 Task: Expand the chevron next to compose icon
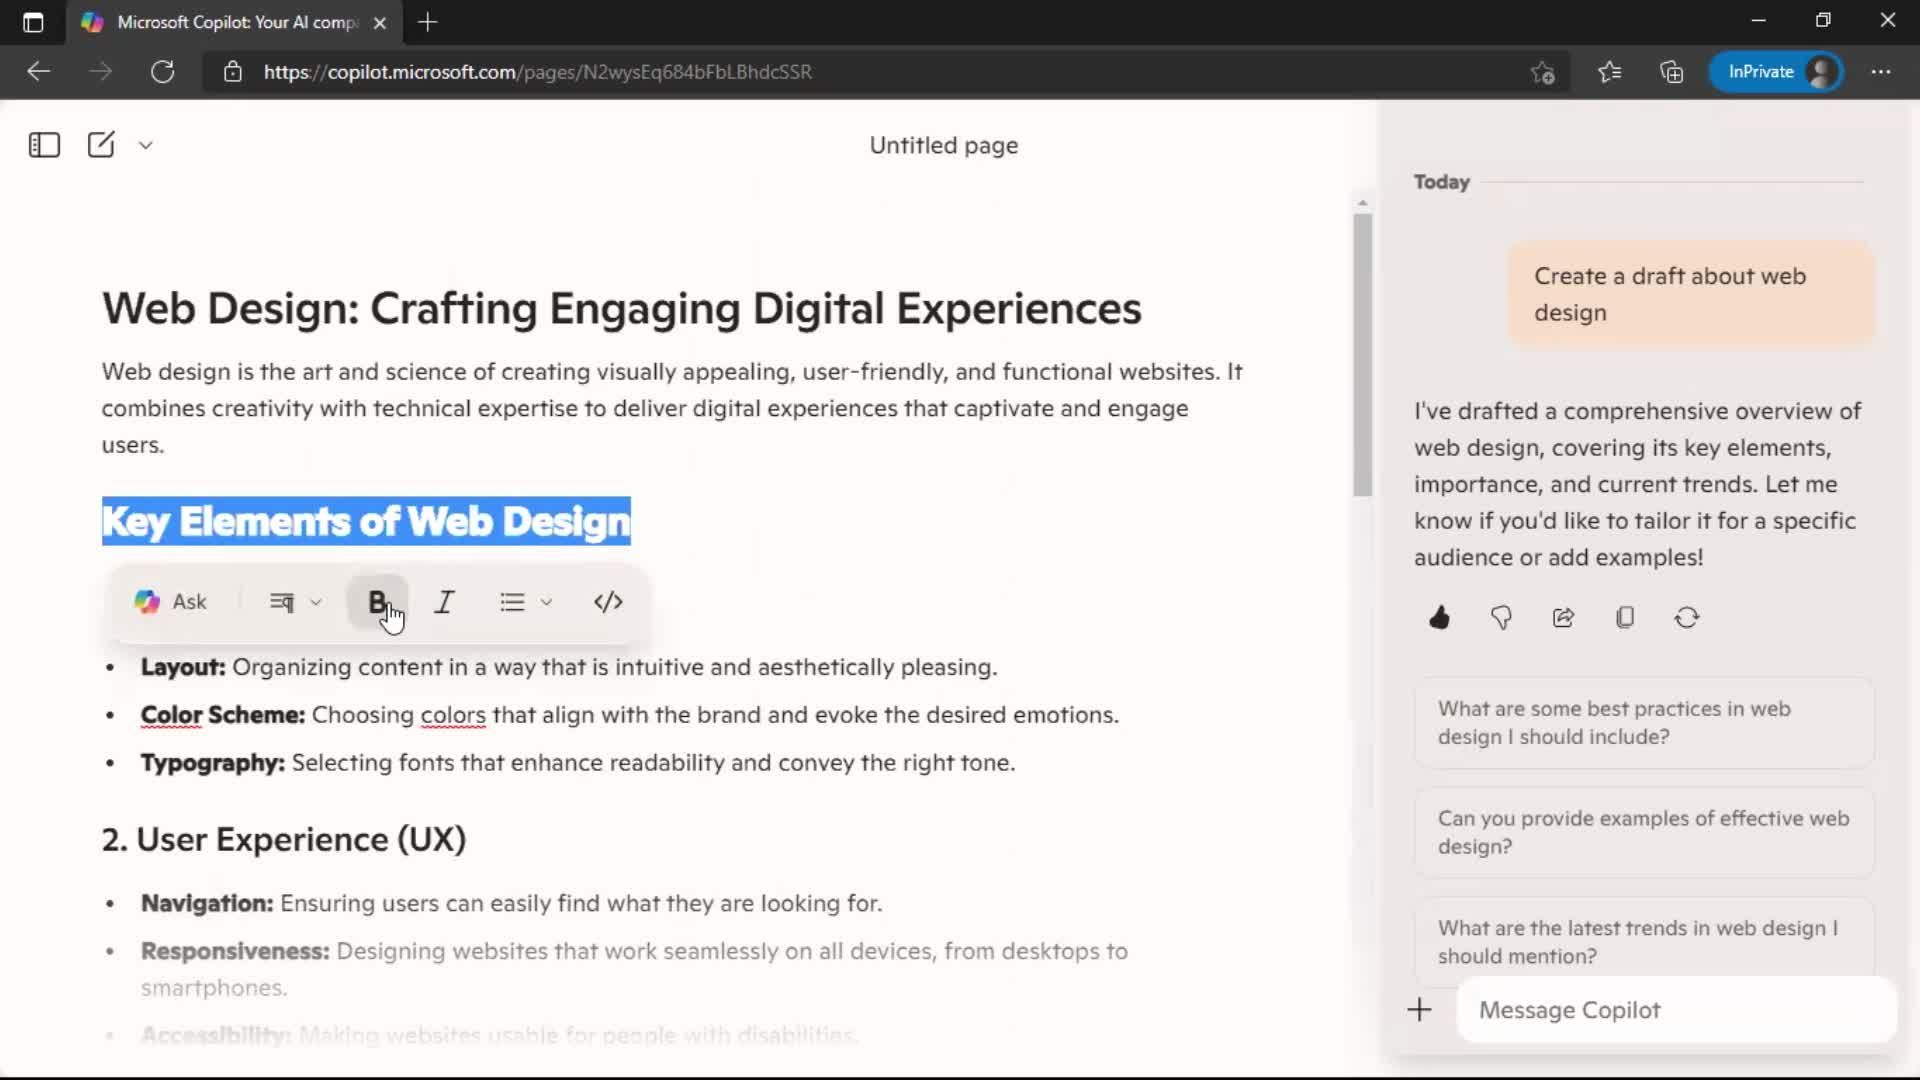point(146,145)
